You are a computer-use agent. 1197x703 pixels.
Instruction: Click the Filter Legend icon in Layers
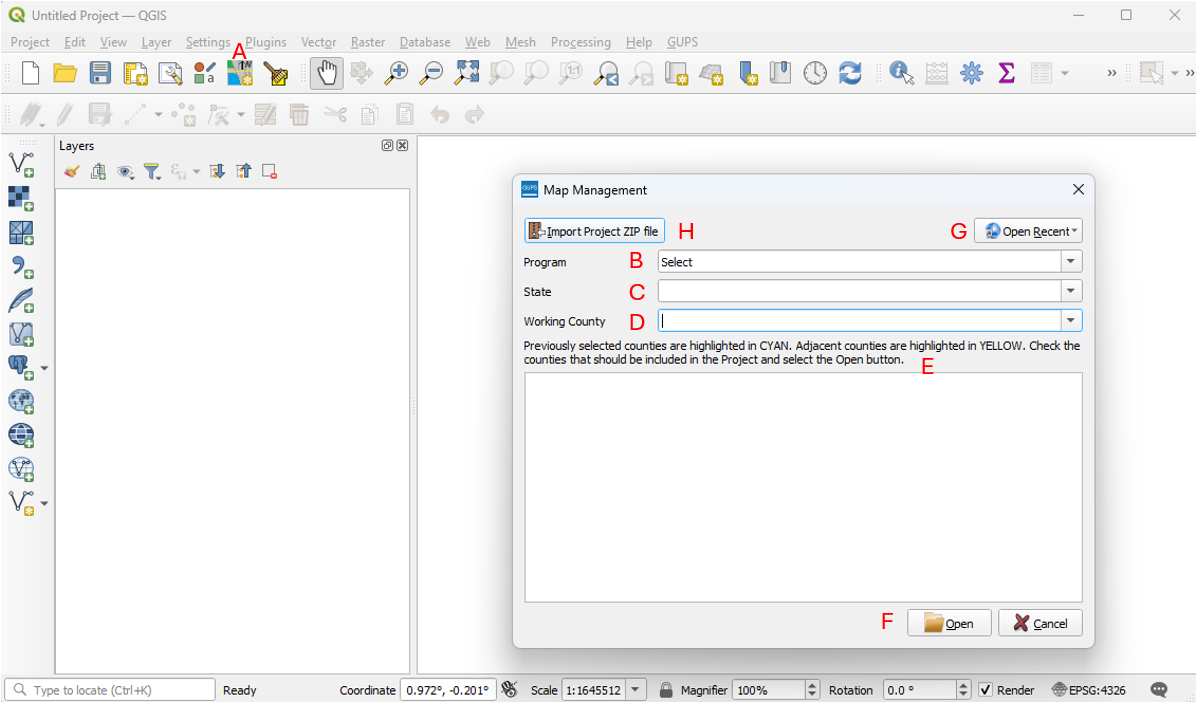[x=151, y=172]
